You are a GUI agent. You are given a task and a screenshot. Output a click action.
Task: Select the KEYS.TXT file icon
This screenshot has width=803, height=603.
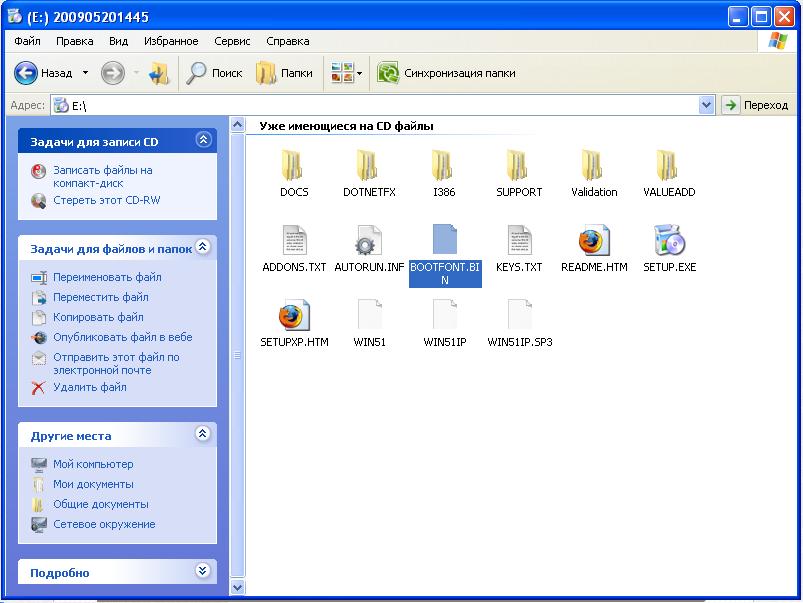[x=519, y=240]
